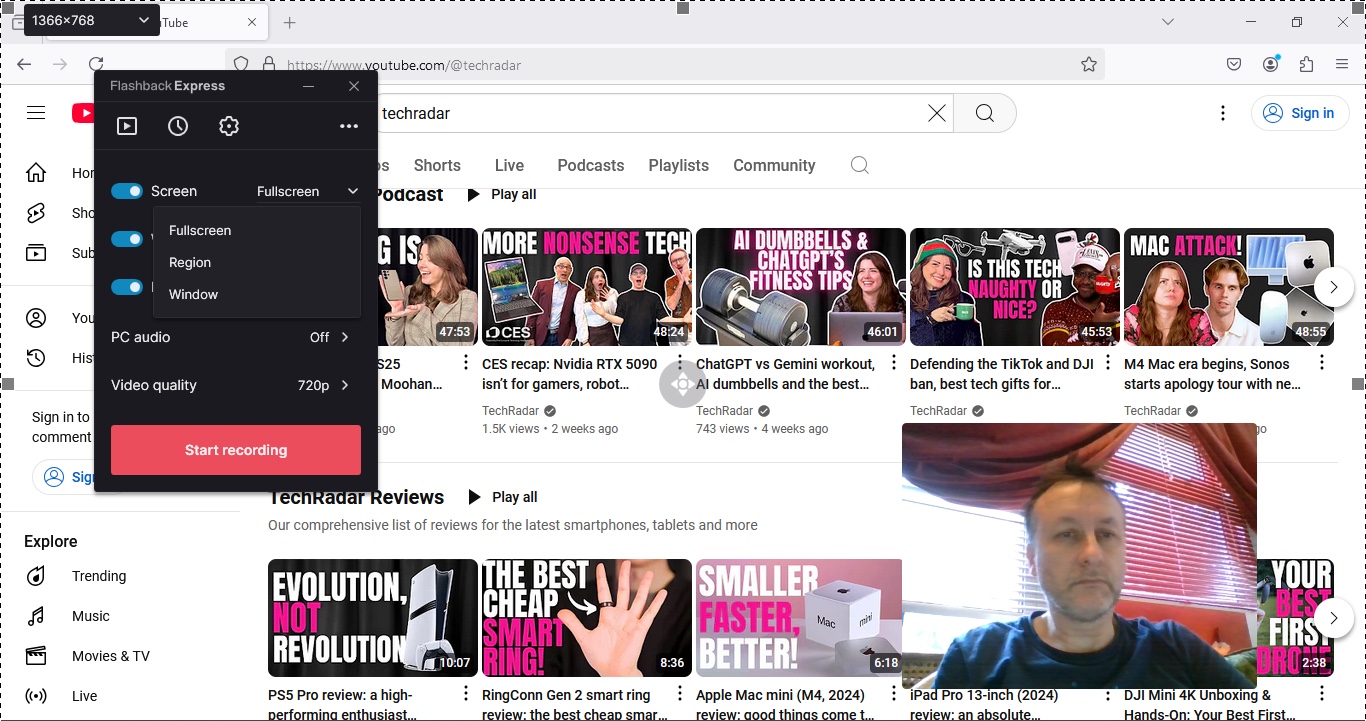Open a new browser tab
The image size is (1366, 721).
(x=290, y=22)
